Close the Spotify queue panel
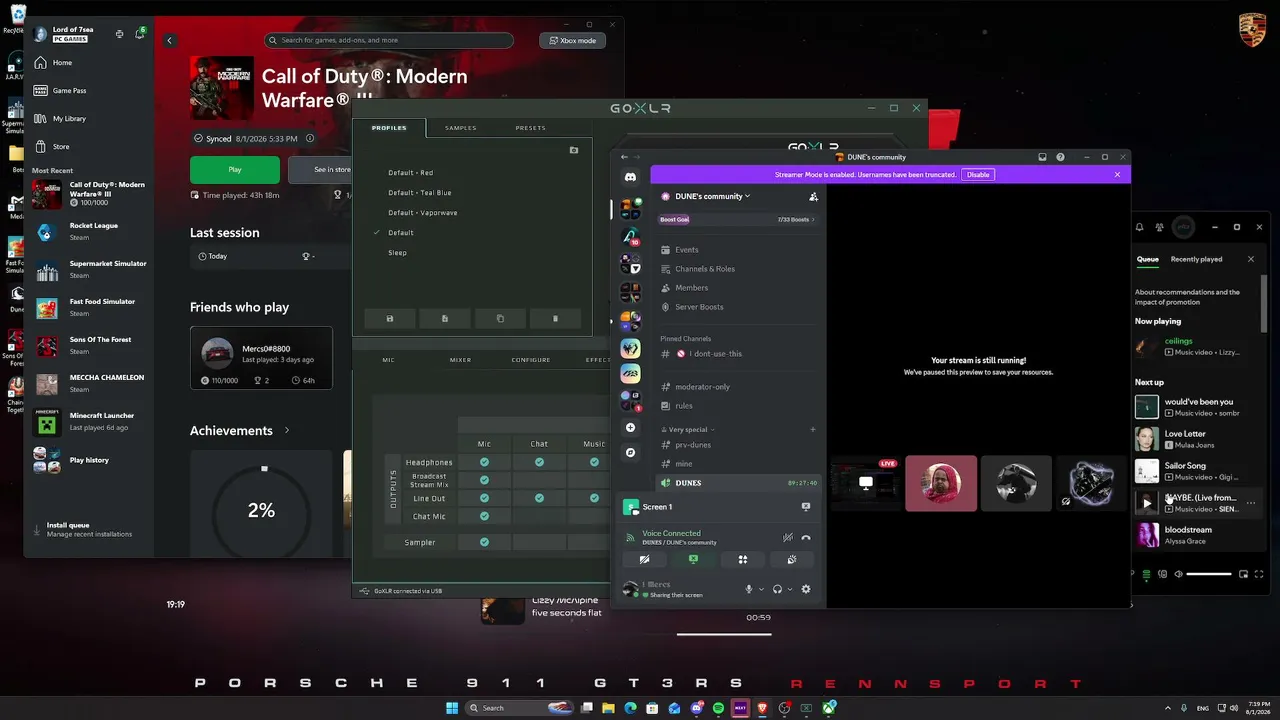Viewport: 1280px width, 720px height. pos(1250,259)
